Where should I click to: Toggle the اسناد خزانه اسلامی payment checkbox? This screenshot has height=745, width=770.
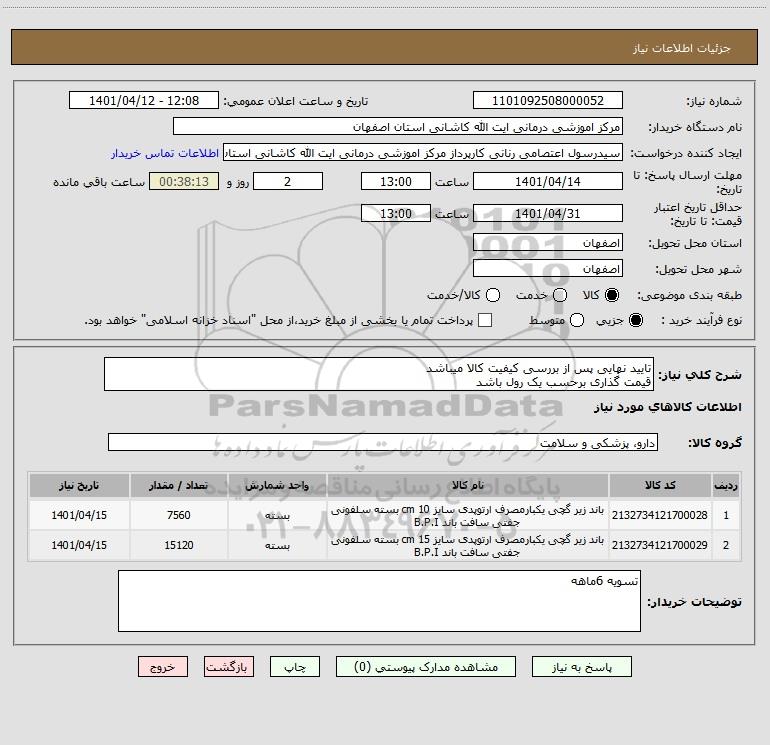(x=485, y=320)
